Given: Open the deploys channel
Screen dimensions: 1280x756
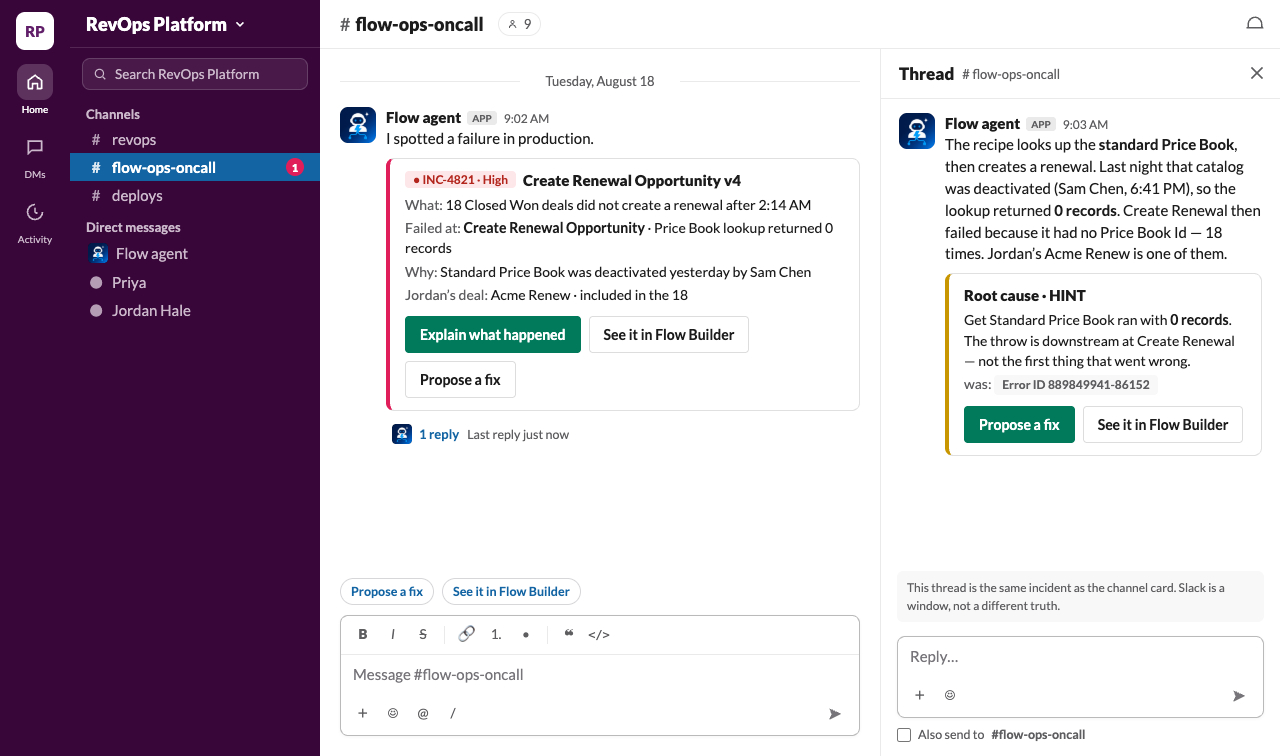Looking at the screenshot, I should (x=195, y=196).
